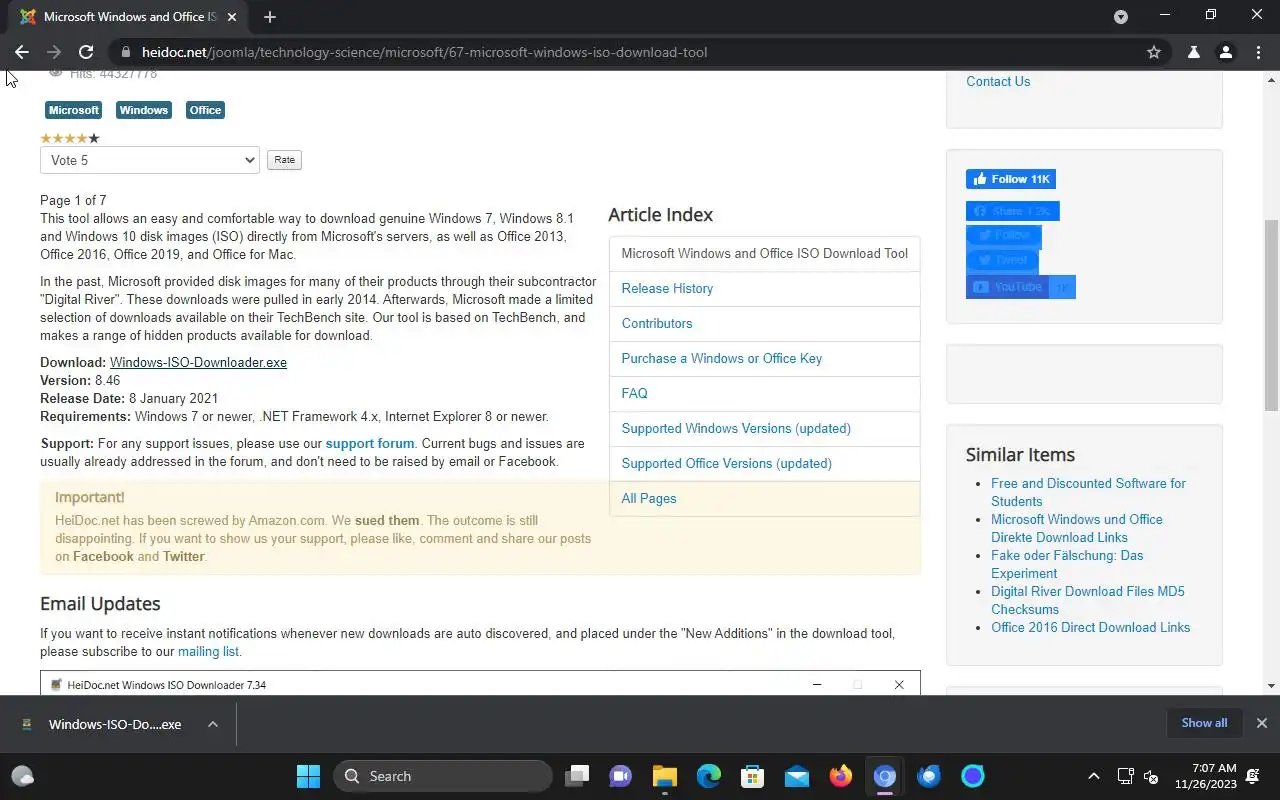Open Supported Office Versions (updated)
This screenshot has width=1280, height=800.
[727, 464]
